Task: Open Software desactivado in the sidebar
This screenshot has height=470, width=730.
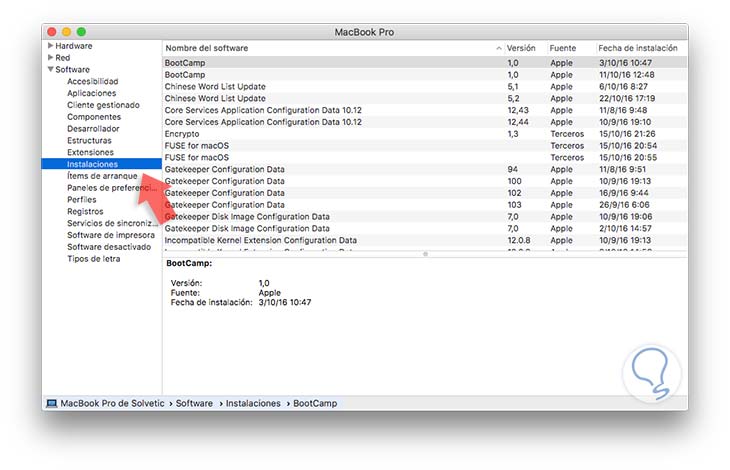Action: 109,247
